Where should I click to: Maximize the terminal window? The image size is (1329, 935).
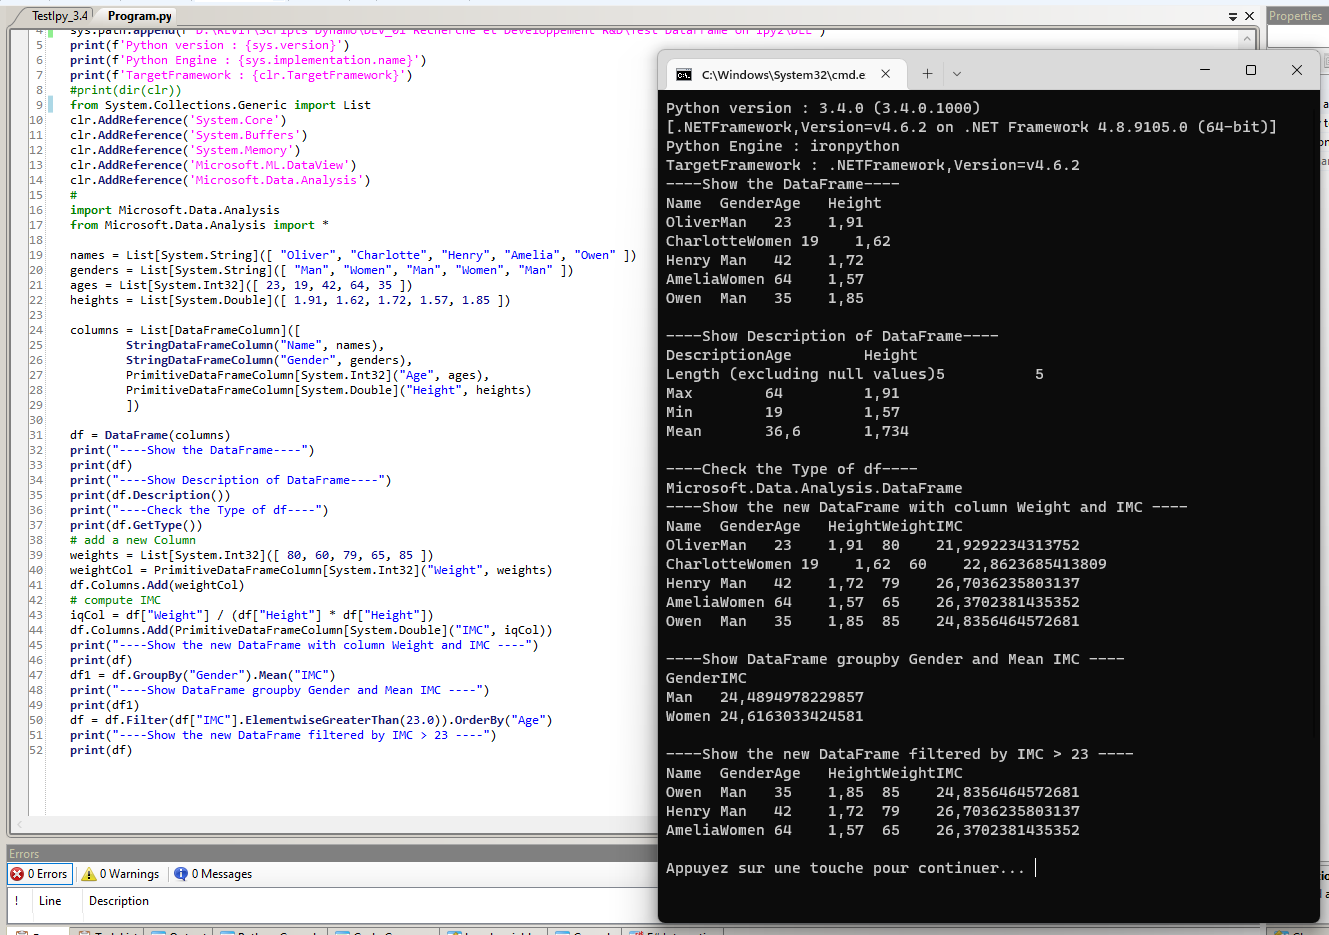pos(1250,70)
